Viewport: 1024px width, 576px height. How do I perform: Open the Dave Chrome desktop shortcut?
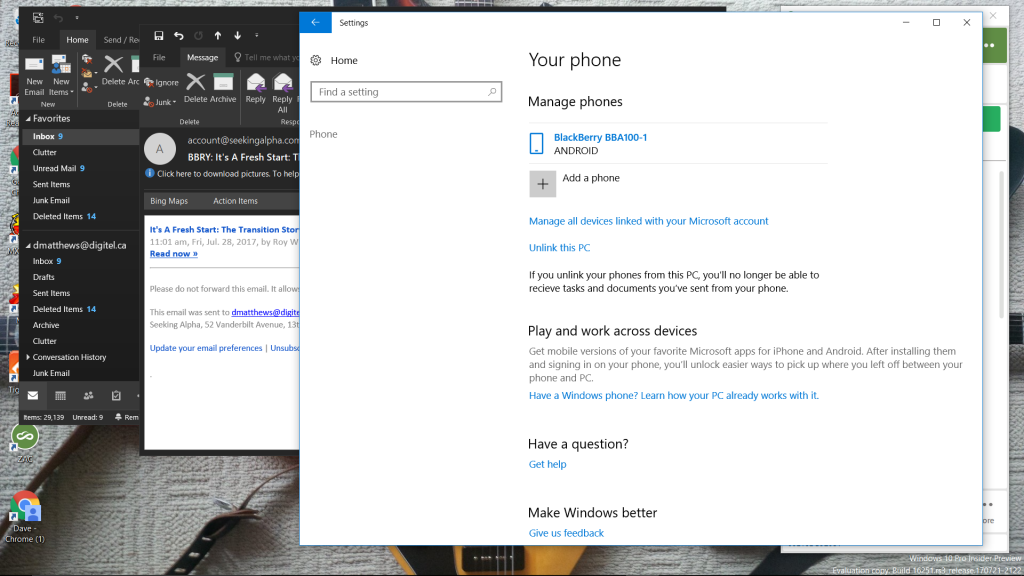coord(25,519)
